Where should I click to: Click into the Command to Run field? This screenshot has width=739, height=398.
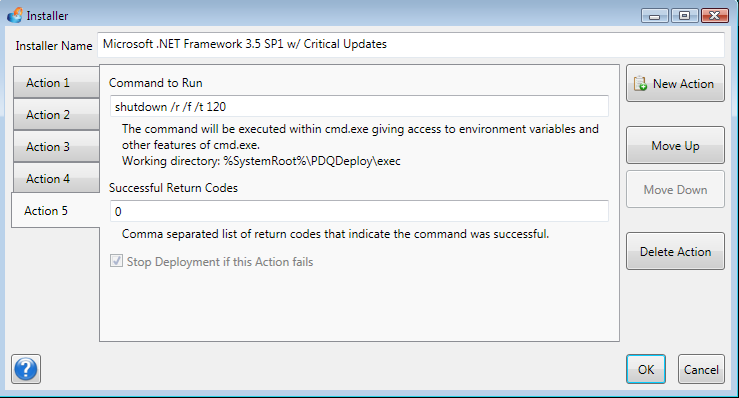click(x=359, y=106)
